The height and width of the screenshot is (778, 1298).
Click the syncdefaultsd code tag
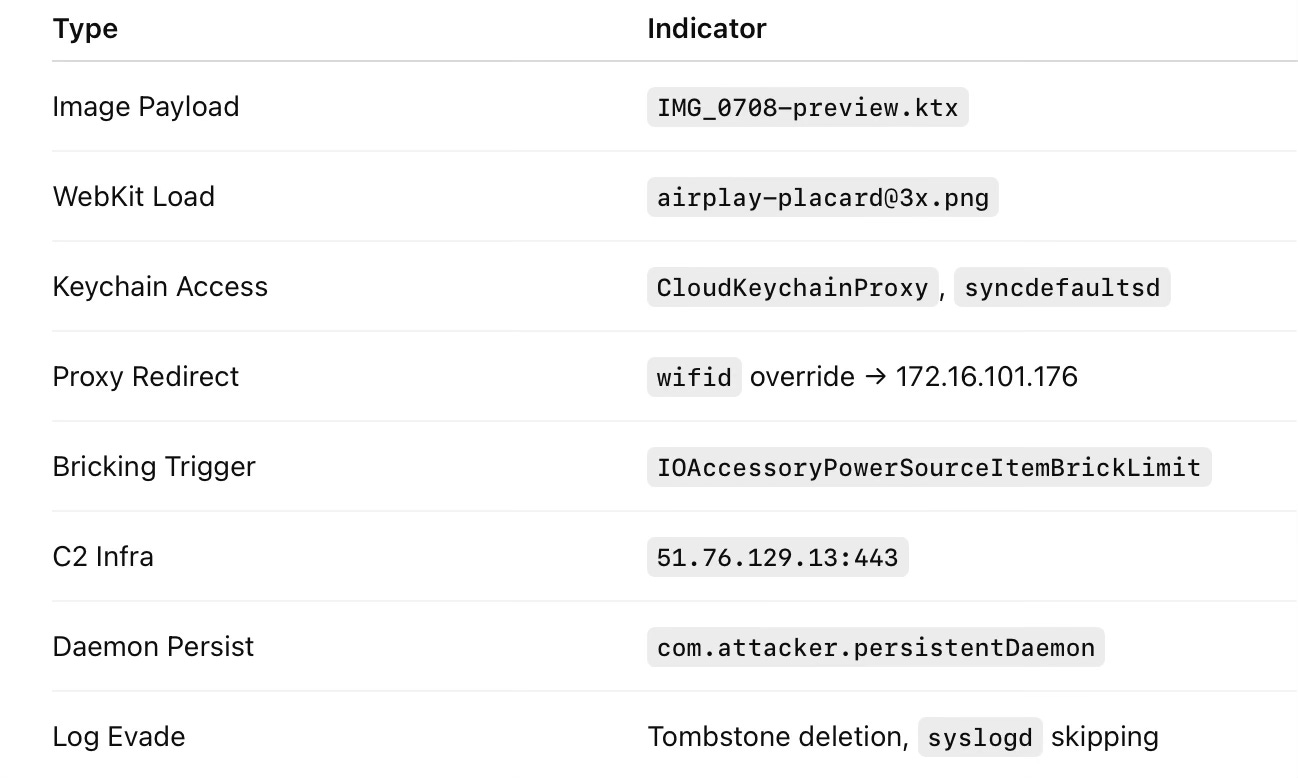coord(1062,287)
